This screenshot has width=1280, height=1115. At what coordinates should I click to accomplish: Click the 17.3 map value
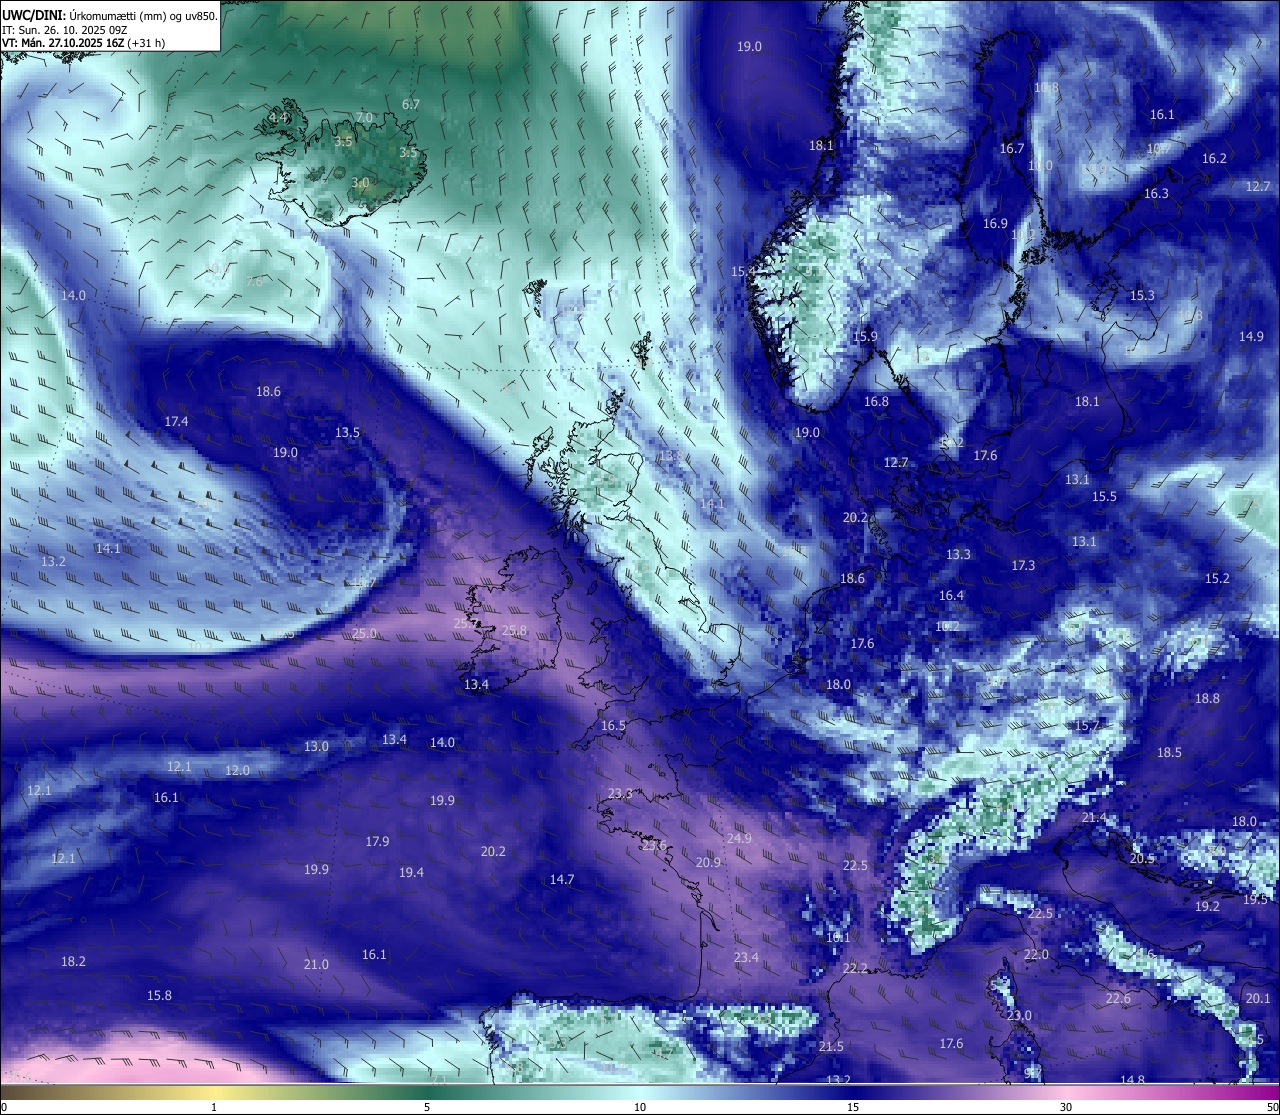(1023, 565)
